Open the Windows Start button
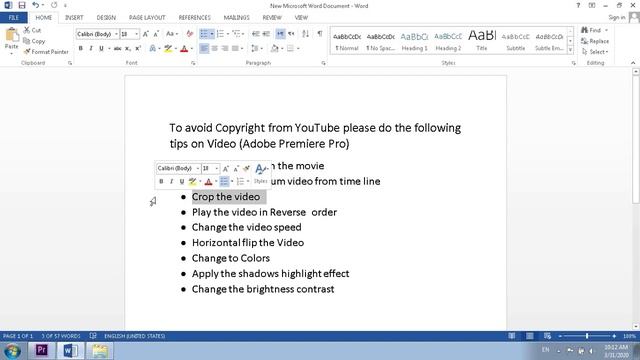The width and height of the screenshot is (640, 360). (x=12, y=351)
